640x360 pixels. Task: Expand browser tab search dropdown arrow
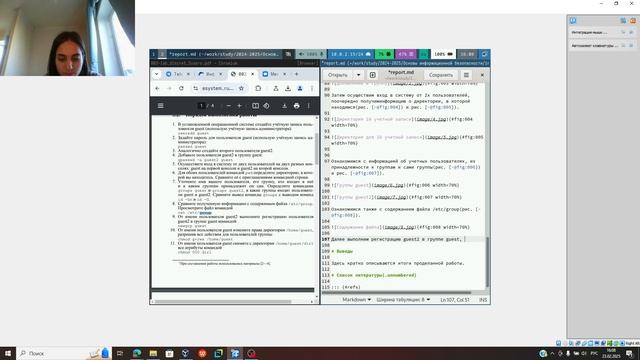point(157,74)
